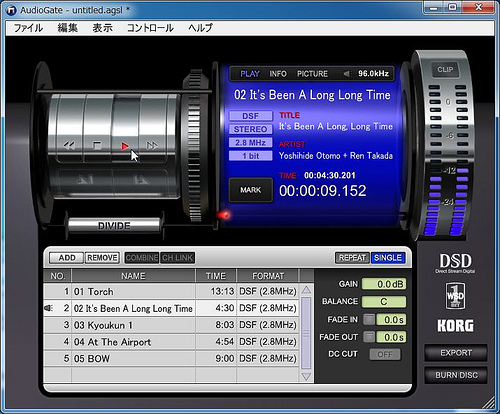Click the rewind transport button

pyautogui.click(x=69, y=146)
